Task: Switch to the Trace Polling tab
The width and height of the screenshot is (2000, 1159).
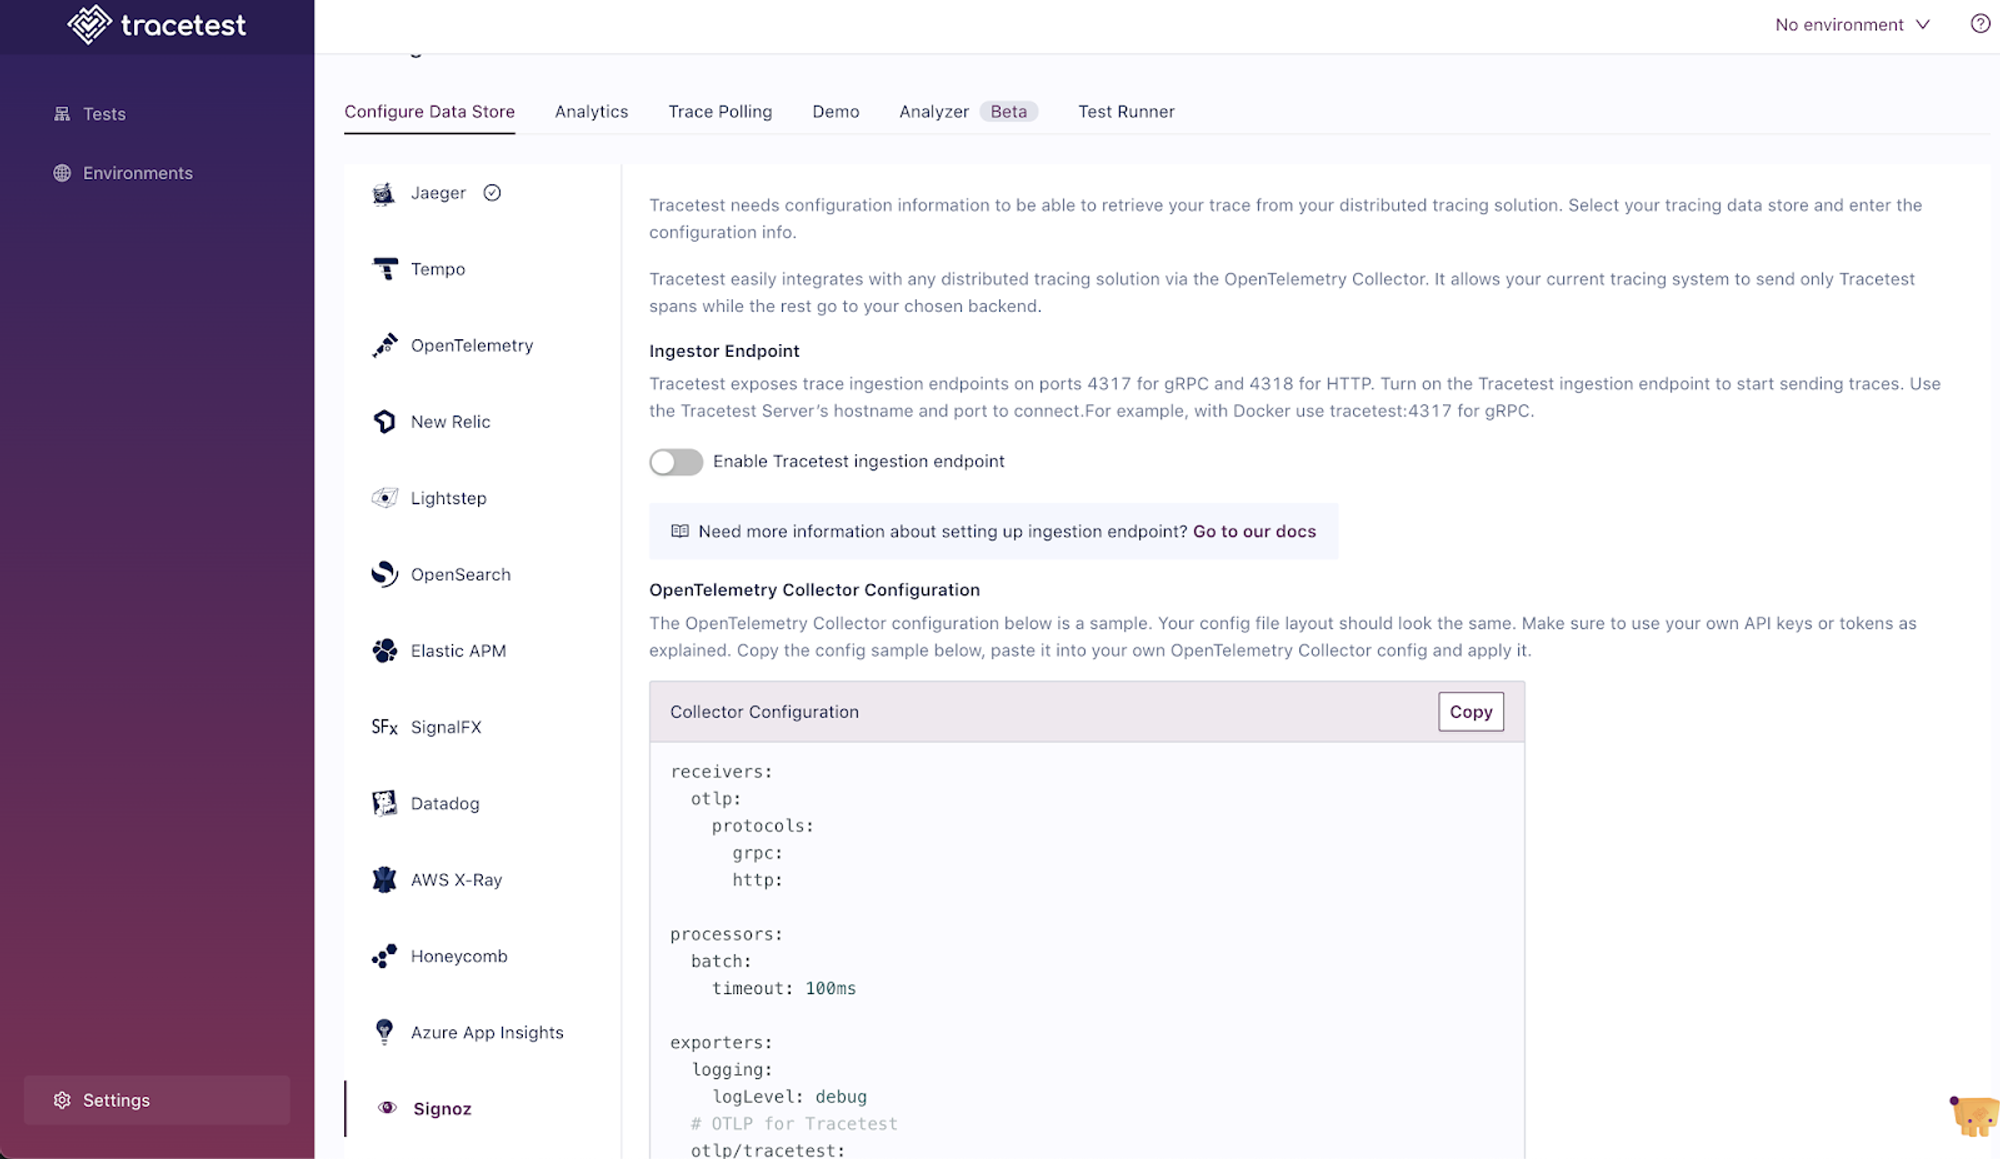Action: pyautogui.click(x=720, y=112)
